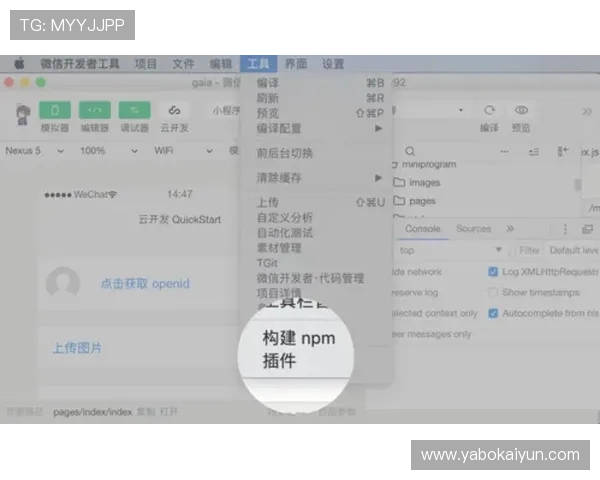Expand the 编译配置 submenu
This screenshot has width=600, height=480.
[x=316, y=128]
